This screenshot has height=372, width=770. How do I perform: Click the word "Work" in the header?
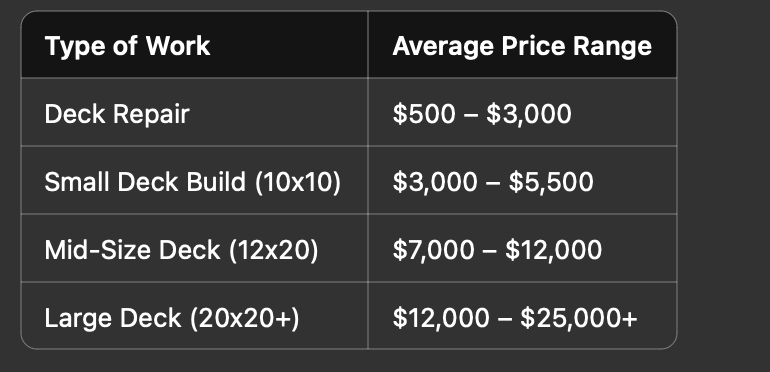pyautogui.click(x=178, y=46)
